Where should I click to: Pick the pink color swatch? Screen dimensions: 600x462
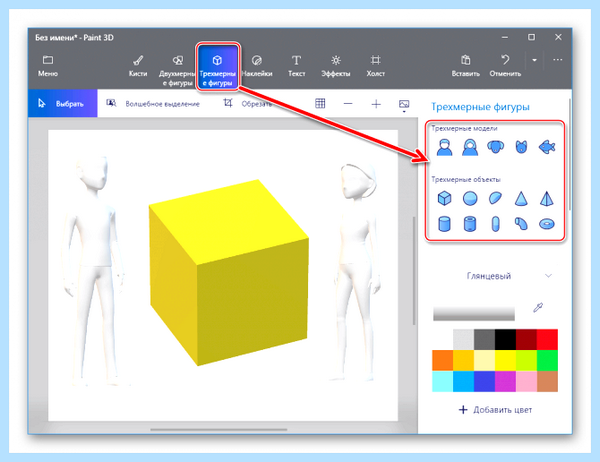point(526,382)
